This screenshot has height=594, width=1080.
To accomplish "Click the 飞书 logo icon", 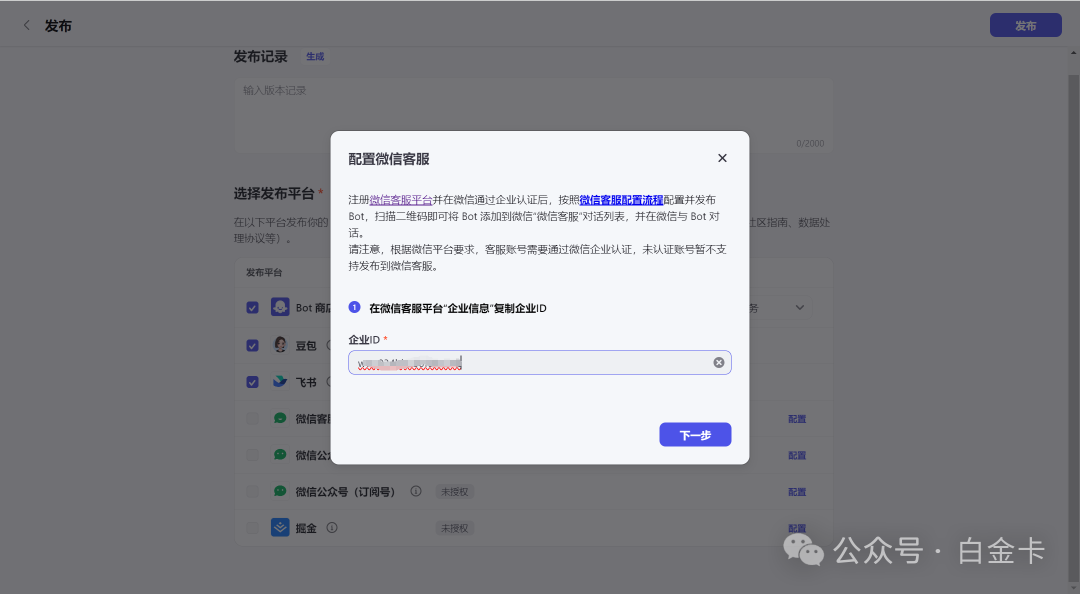I will [x=280, y=381].
